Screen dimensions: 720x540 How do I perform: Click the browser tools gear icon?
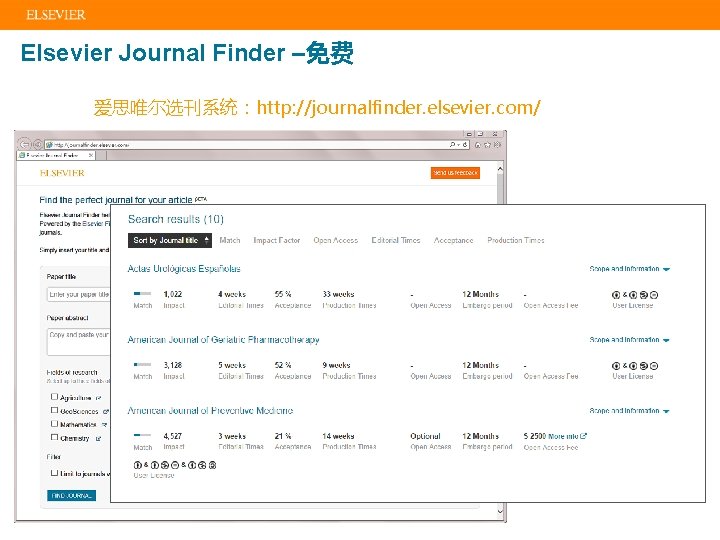(x=497, y=145)
